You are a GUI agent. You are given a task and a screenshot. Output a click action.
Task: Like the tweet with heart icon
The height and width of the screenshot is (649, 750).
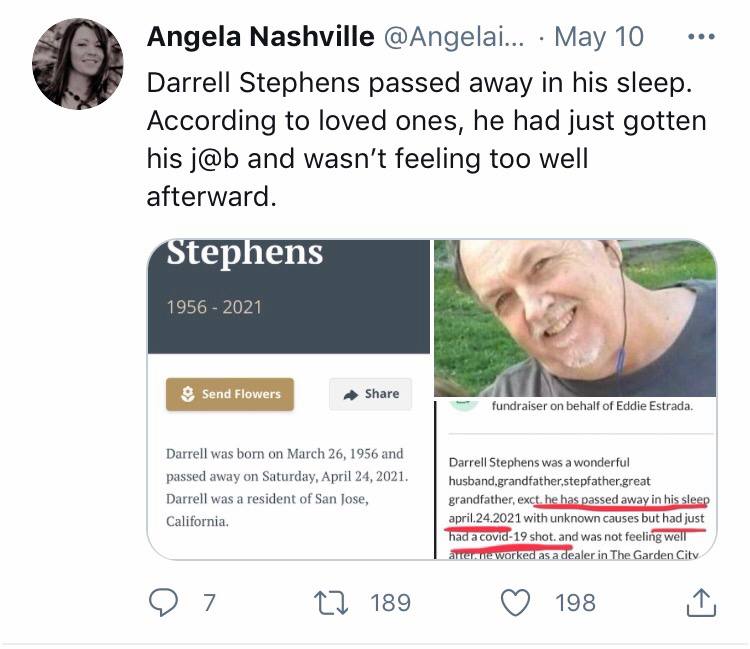point(515,602)
